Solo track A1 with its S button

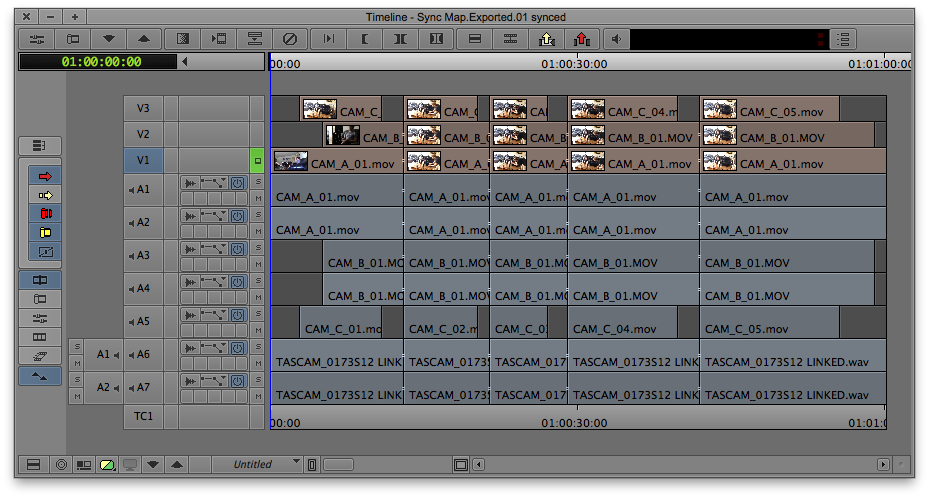tap(258, 182)
